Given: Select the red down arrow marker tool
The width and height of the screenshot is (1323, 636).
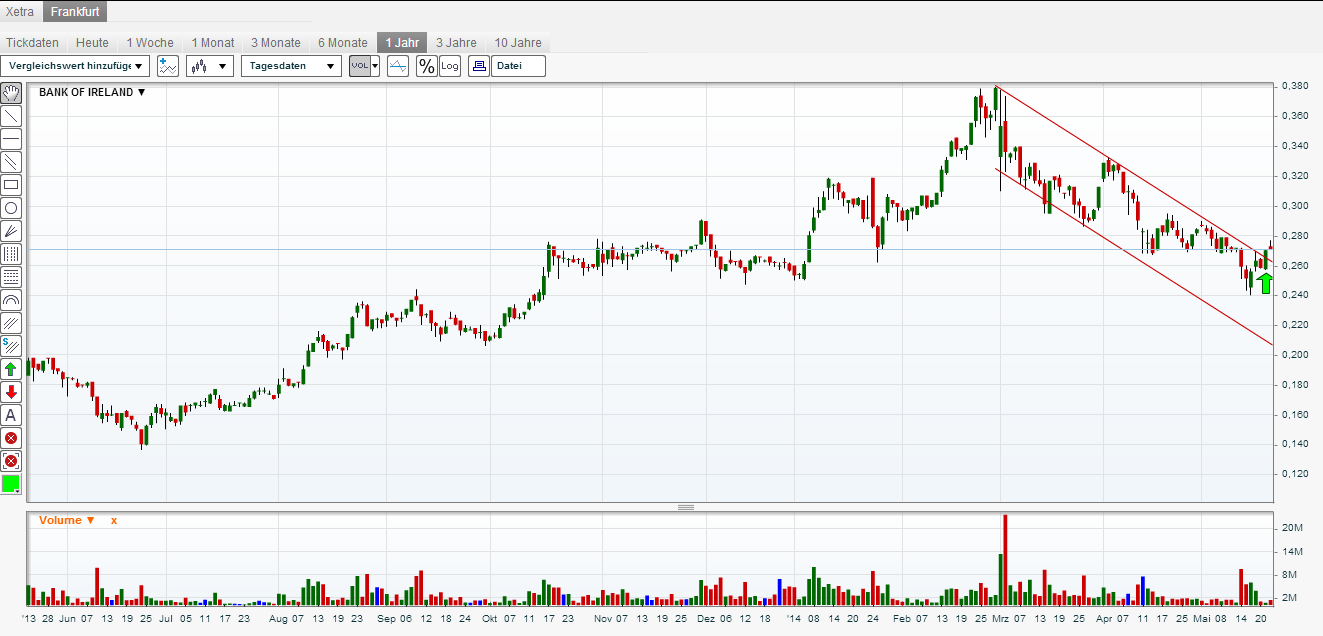Looking at the screenshot, I should click(x=11, y=392).
